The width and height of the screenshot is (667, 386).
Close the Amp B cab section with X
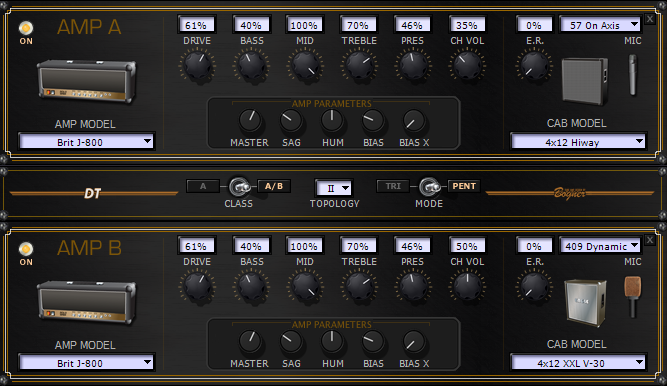click(x=650, y=240)
